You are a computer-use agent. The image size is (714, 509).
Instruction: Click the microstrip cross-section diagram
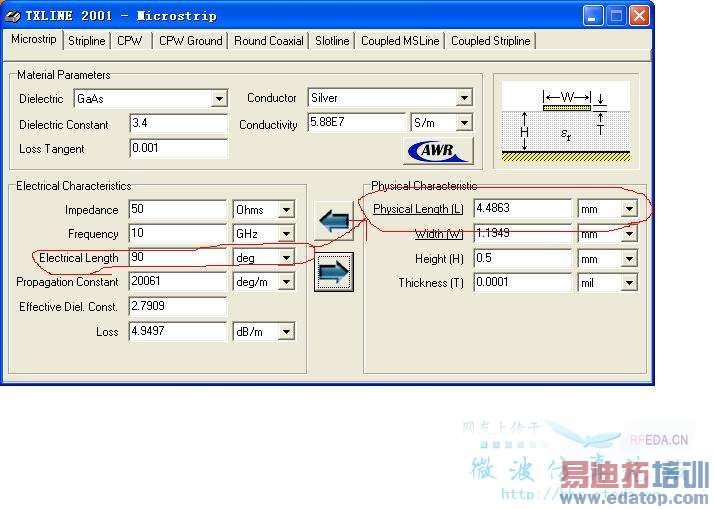[x=566, y=122]
